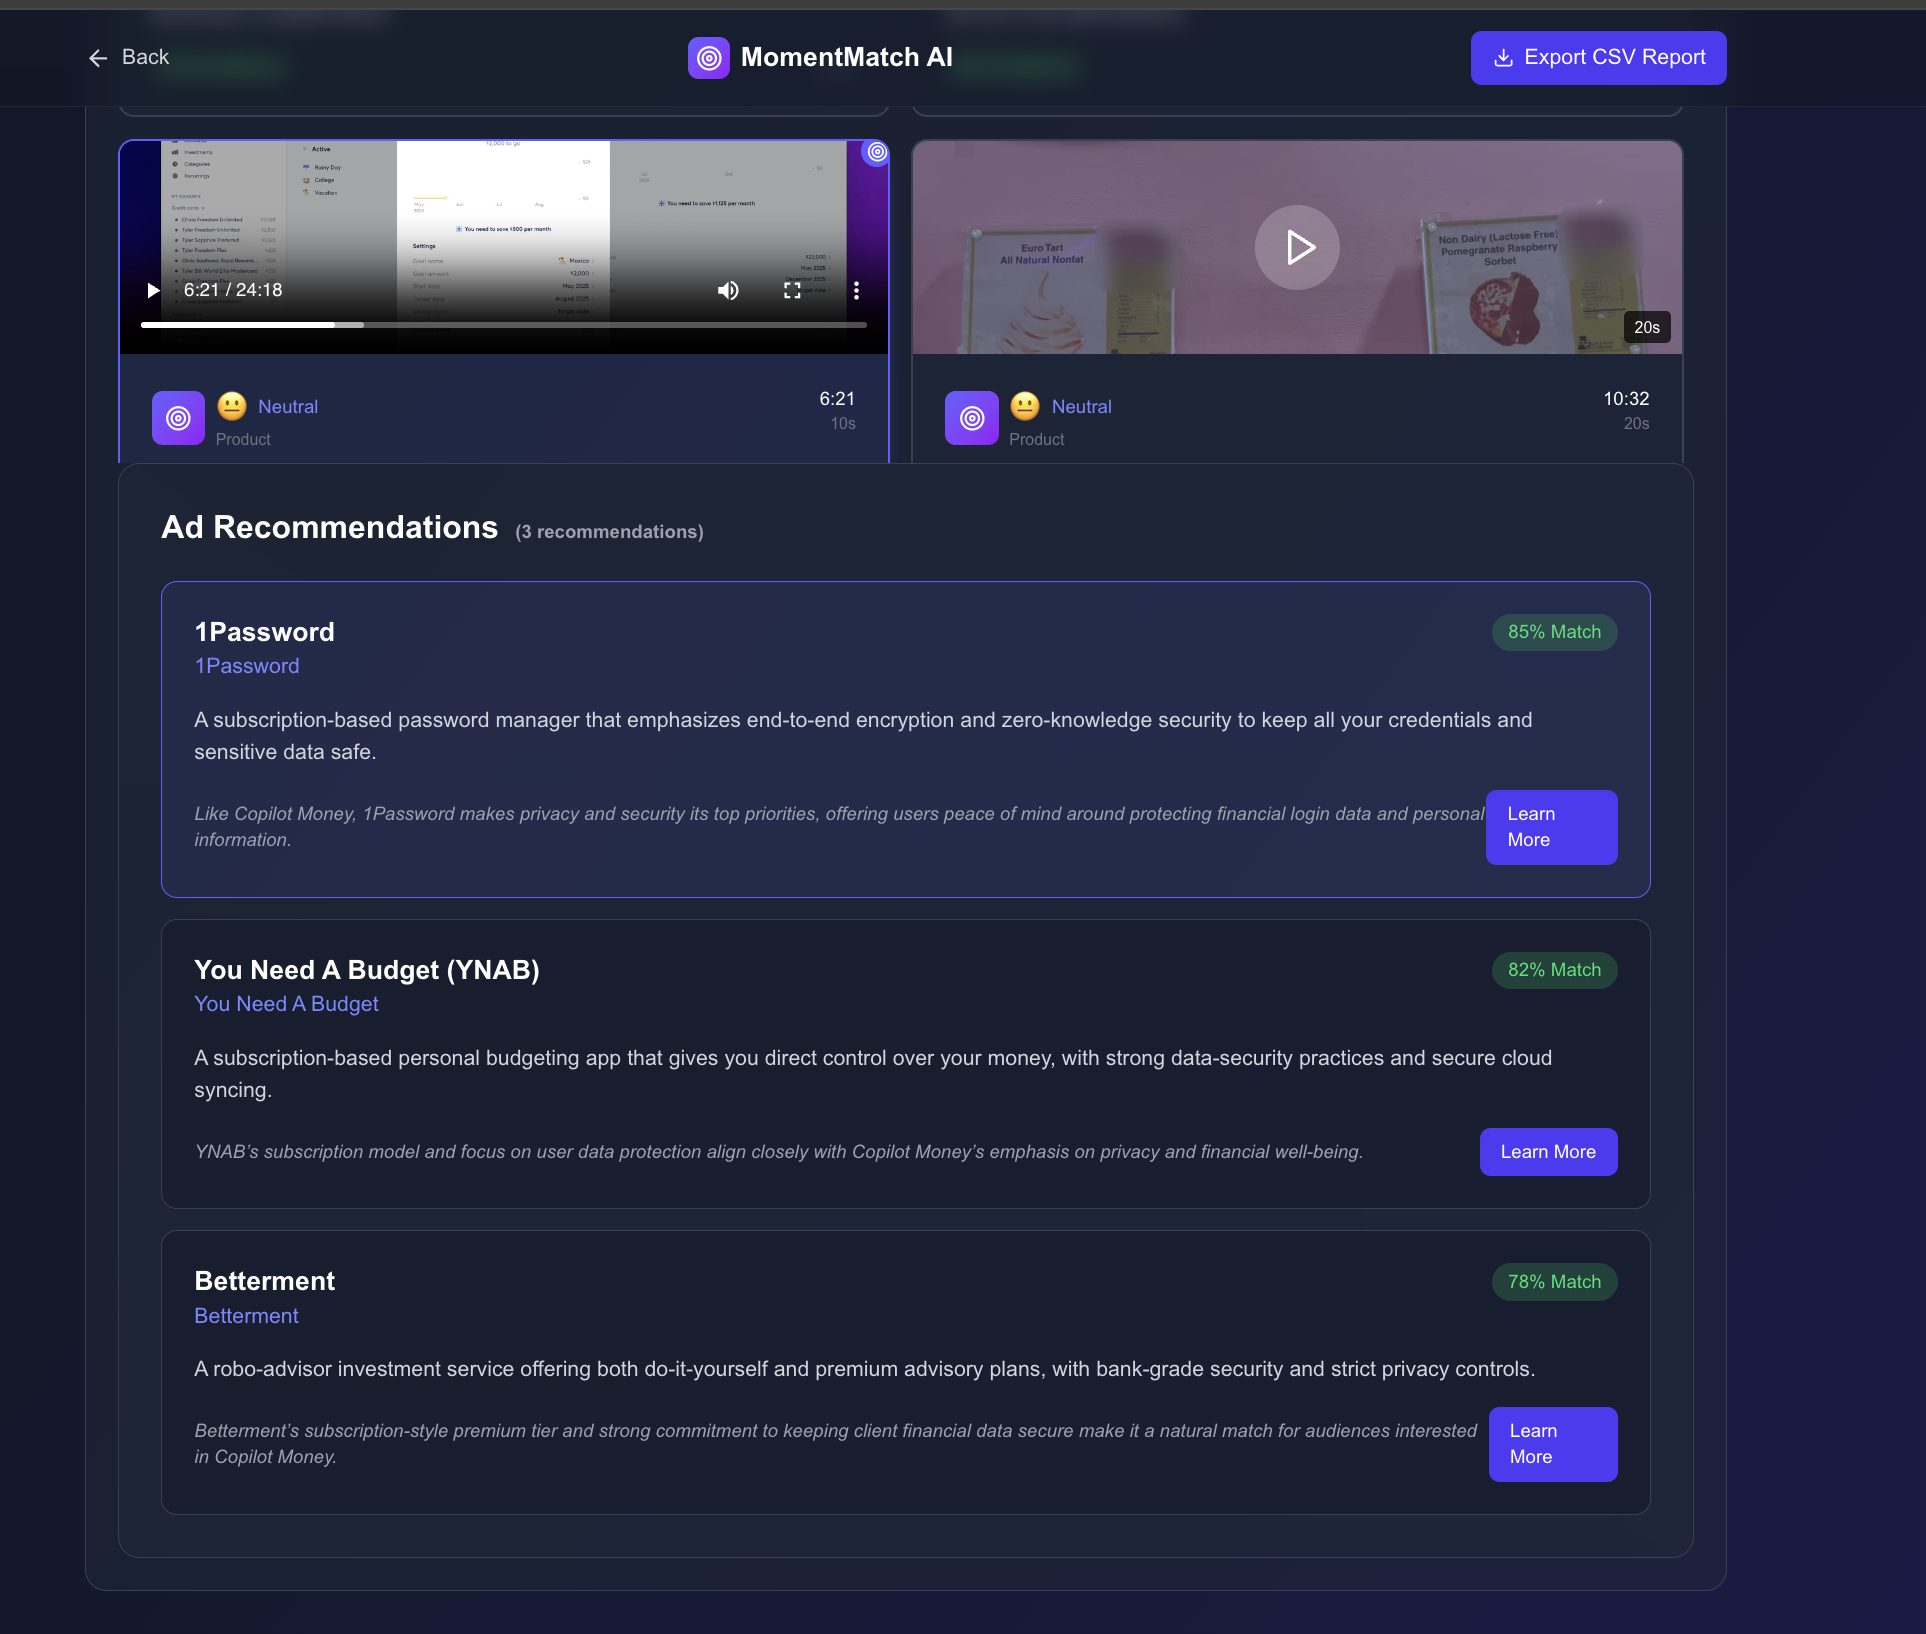Image resolution: width=1926 pixels, height=1634 pixels.
Task: Enter fullscreen mode on the video
Action: (792, 290)
